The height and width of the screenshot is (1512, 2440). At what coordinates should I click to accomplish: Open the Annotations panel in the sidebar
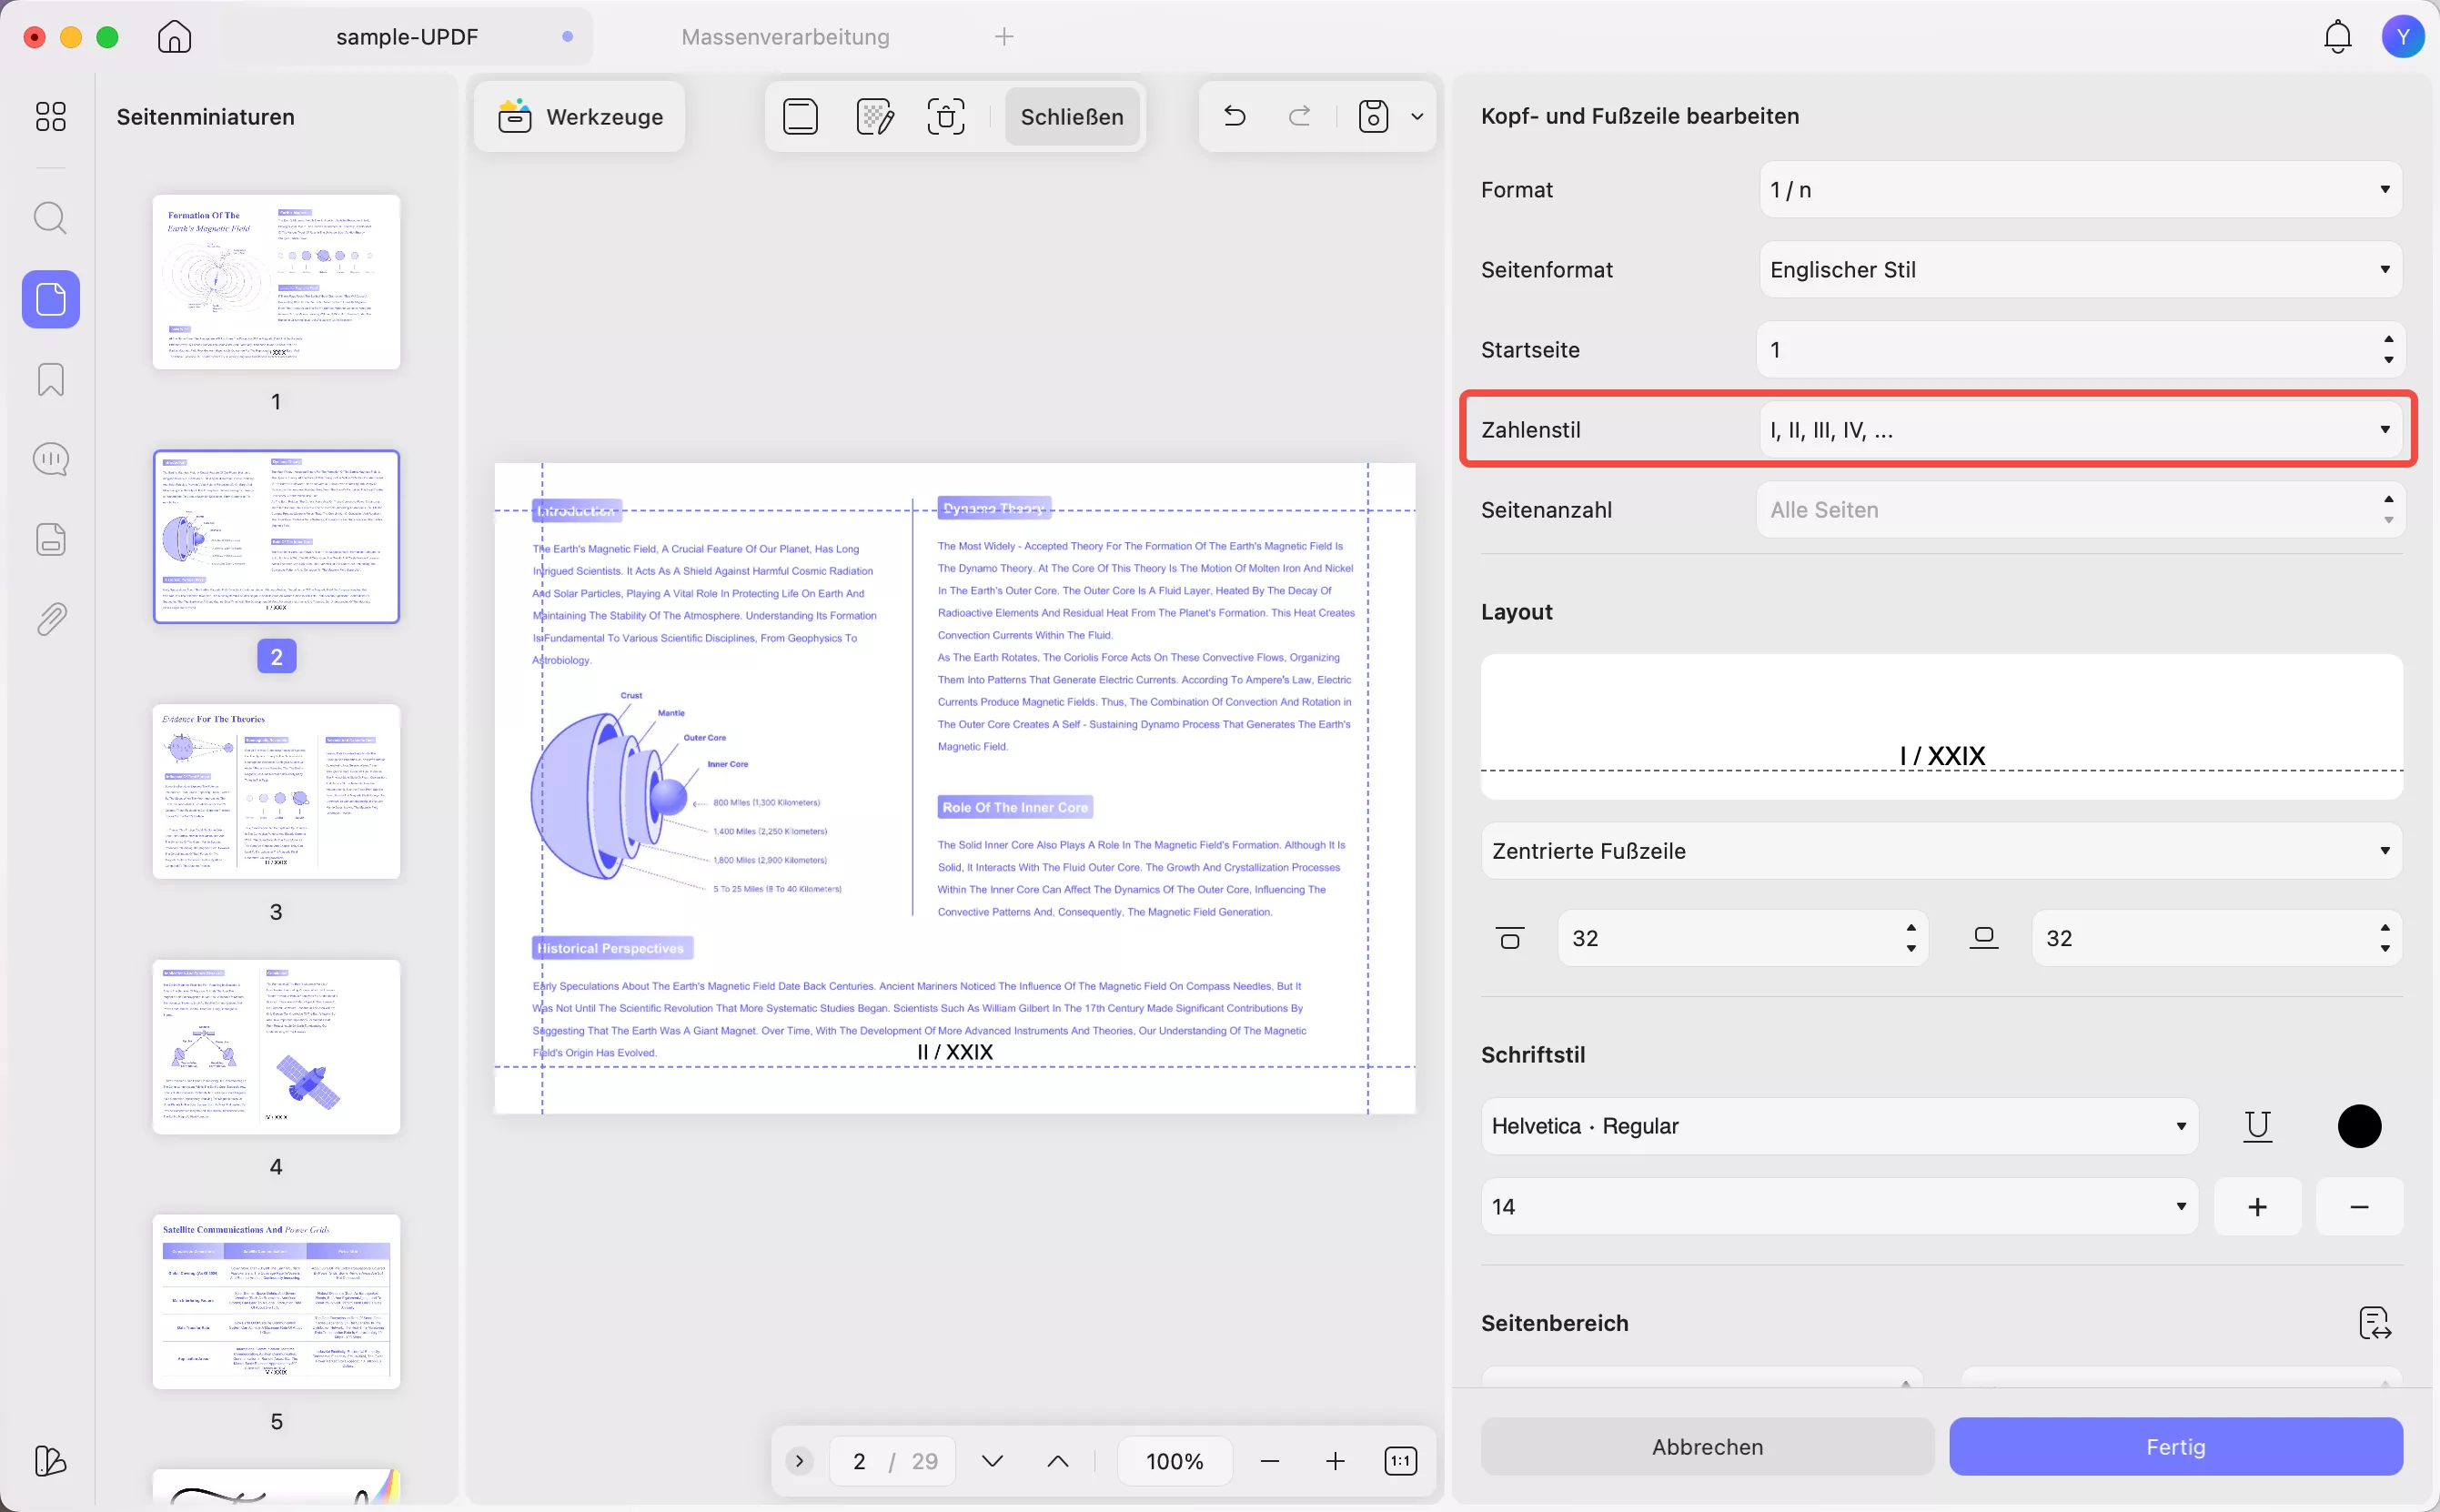[x=50, y=458]
